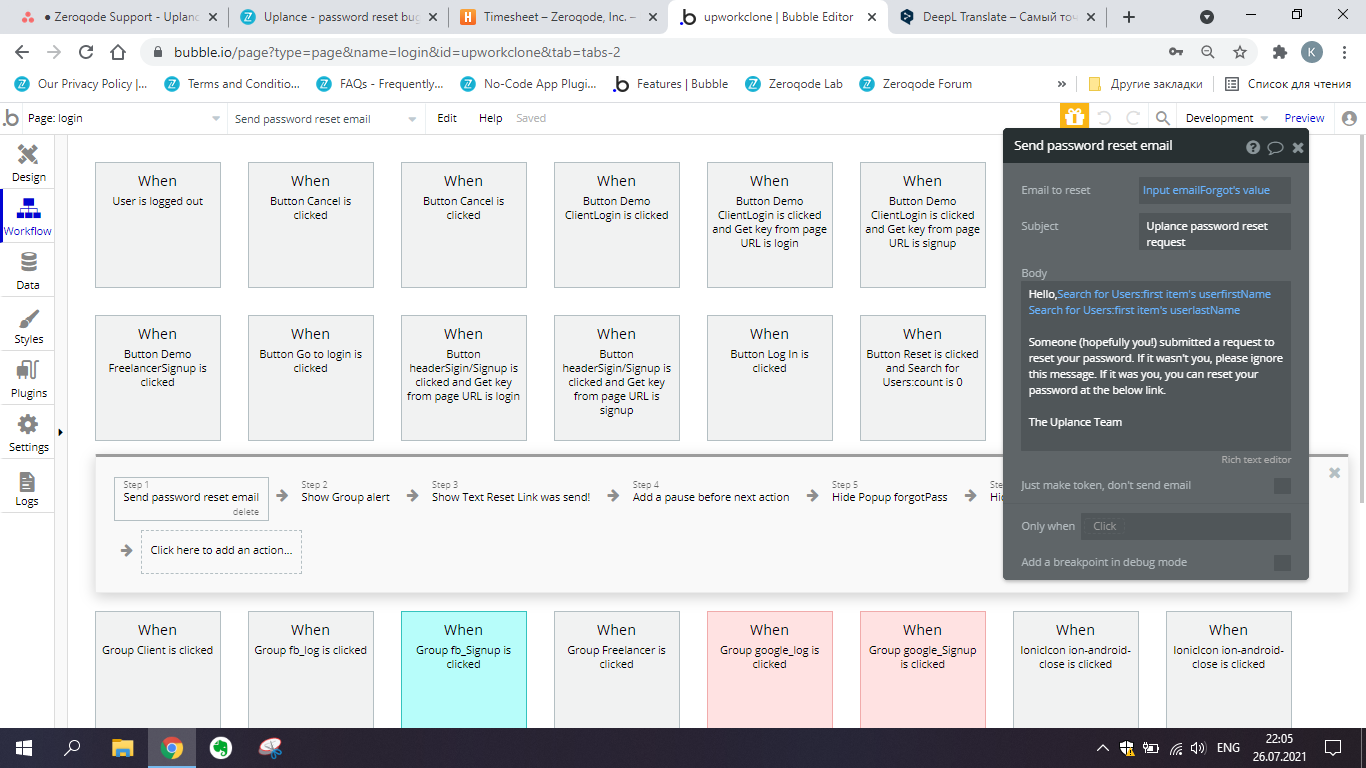
Task: Toggle Add a breakpoint in debug mode
Action: [x=1282, y=563]
